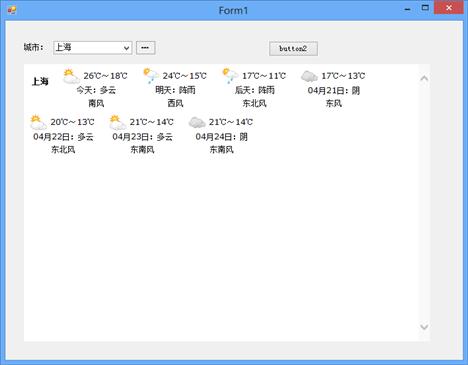
Task: Click the 04月21日 overcast cloud icon
Action: (309, 76)
